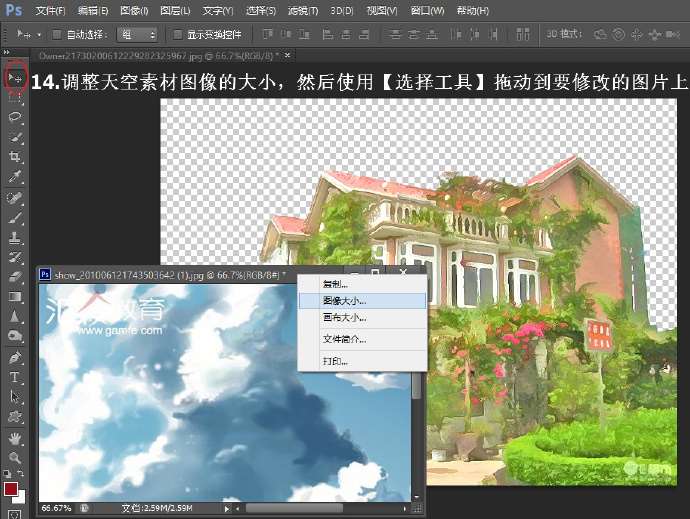This screenshot has width=690, height=519.
Task: Select the Brush tool
Action: click(x=15, y=218)
